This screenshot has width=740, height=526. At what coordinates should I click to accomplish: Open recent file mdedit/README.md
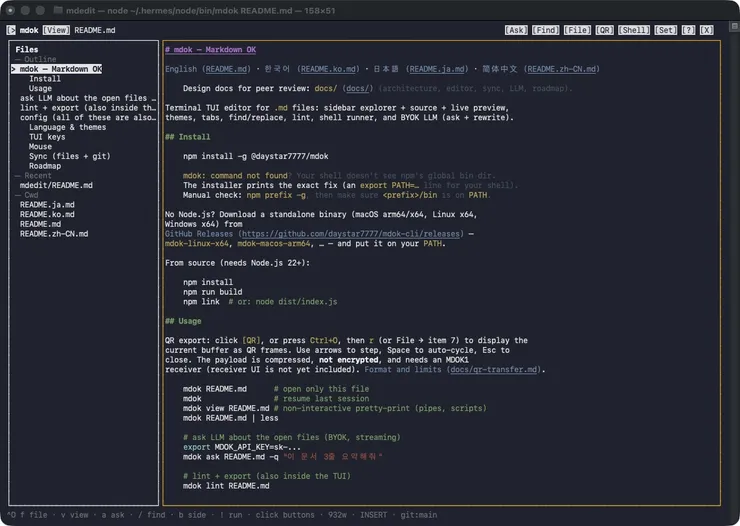point(56,185)
